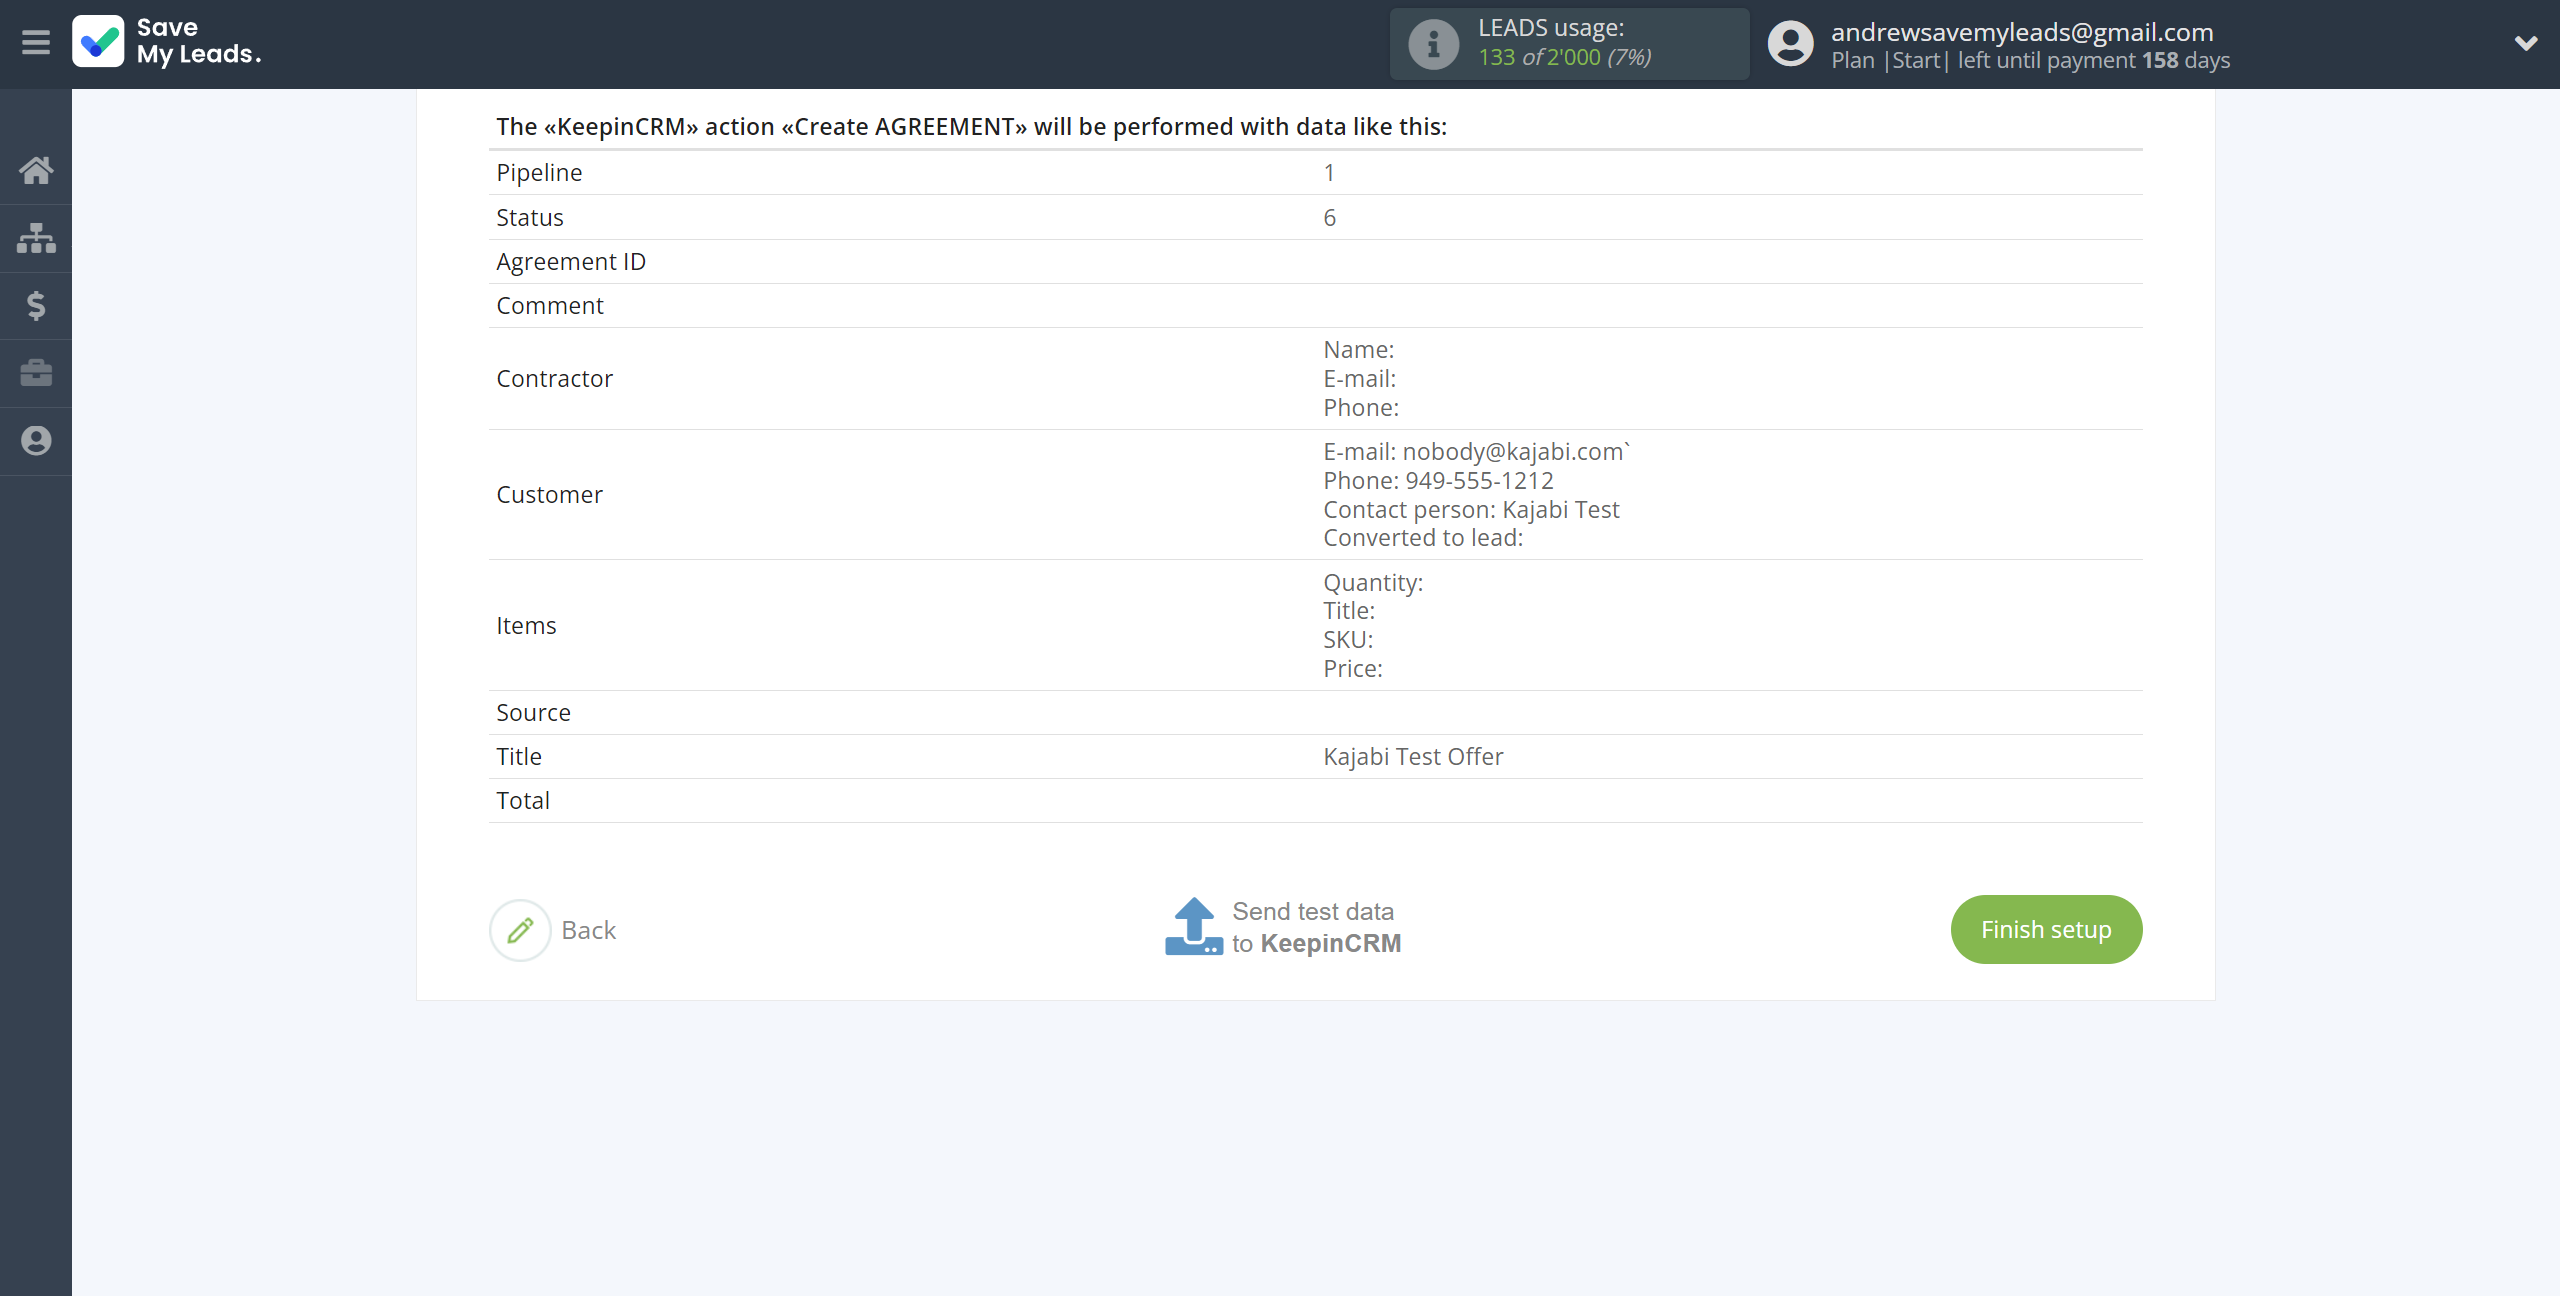Click the account email andrewsavemyleads@gmail.com

[2022, 32]
